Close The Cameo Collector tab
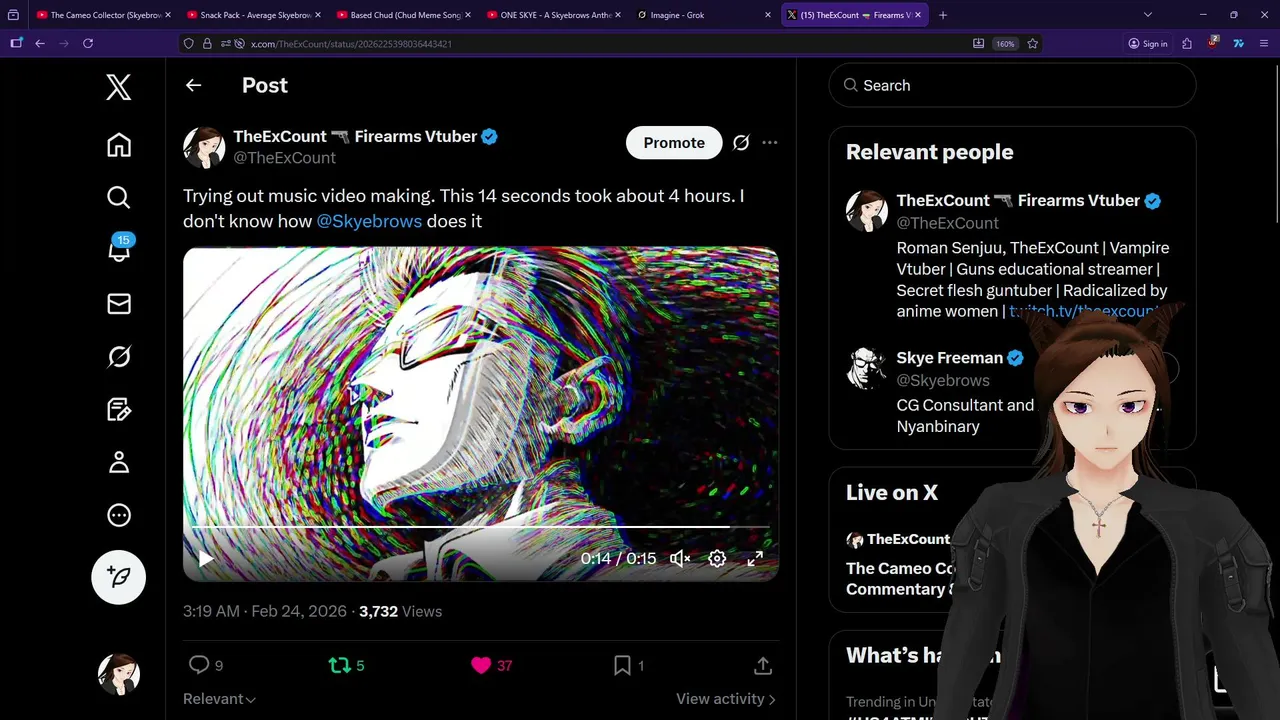1280x720 pixels. (167, 15)
